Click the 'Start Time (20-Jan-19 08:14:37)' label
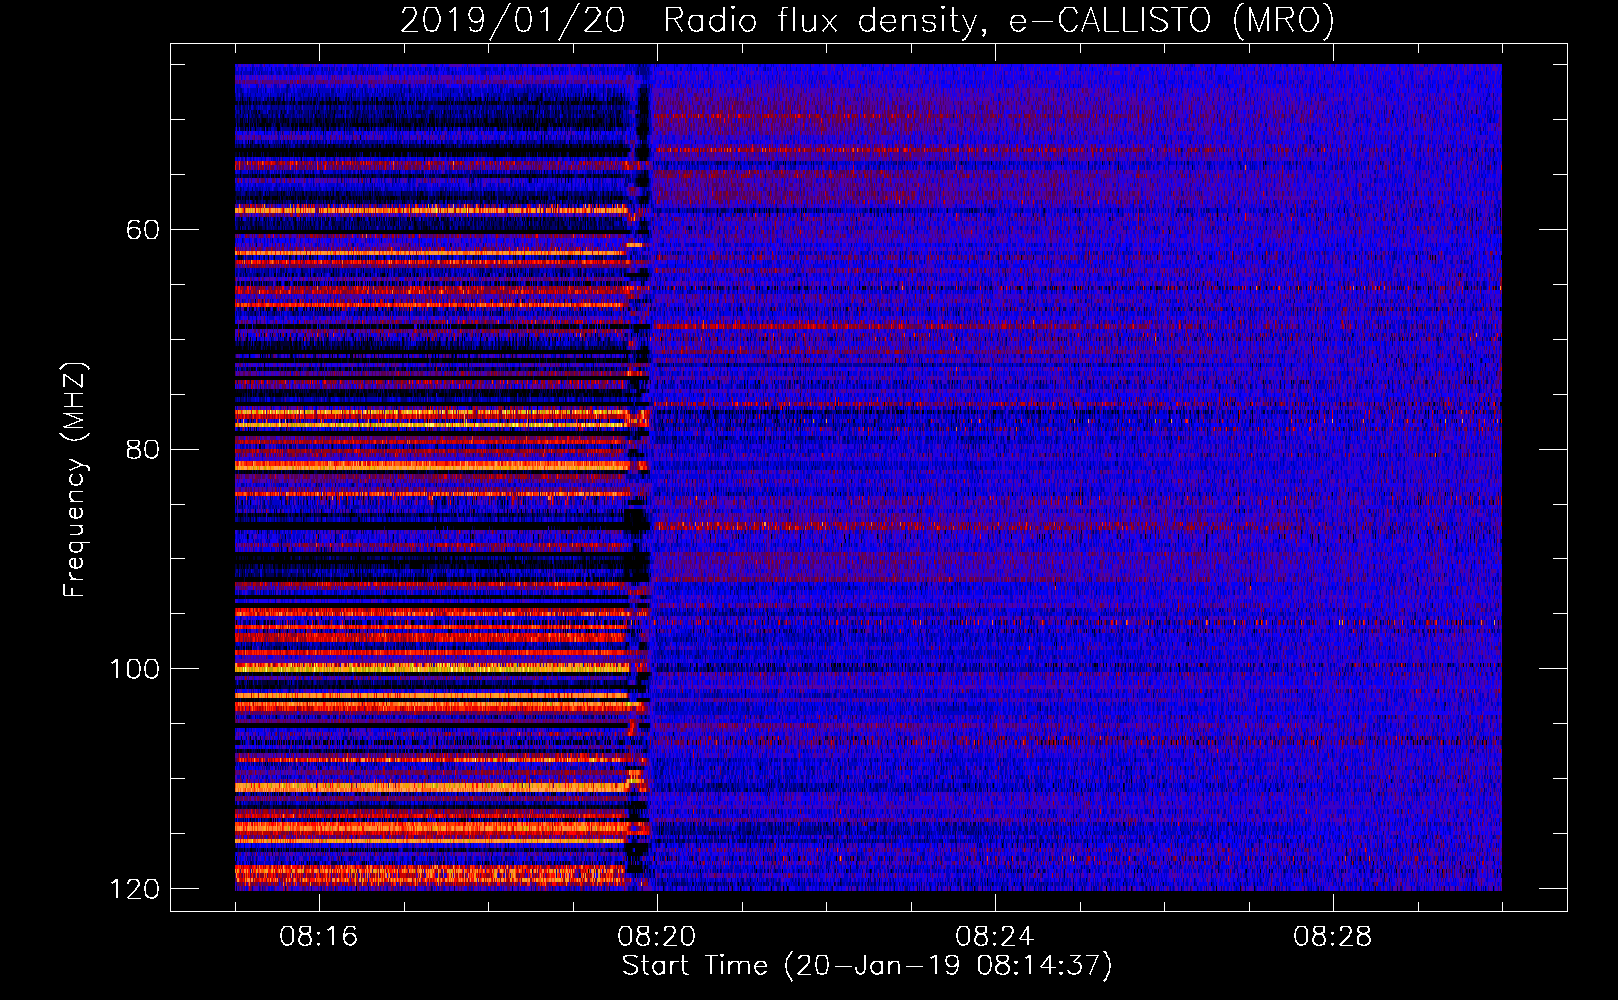The width and height of the screenshot is (1618, 1000). pyautogui.click(x=867, y=966)
